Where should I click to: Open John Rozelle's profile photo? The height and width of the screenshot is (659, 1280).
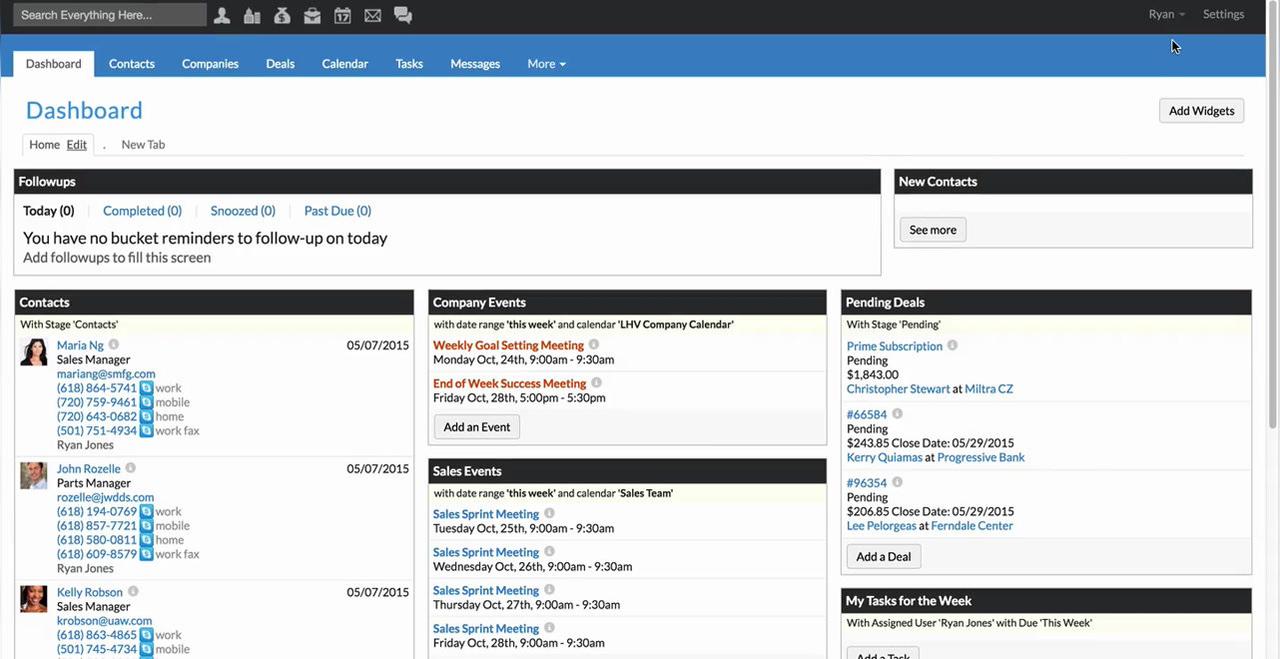[34, 475]
